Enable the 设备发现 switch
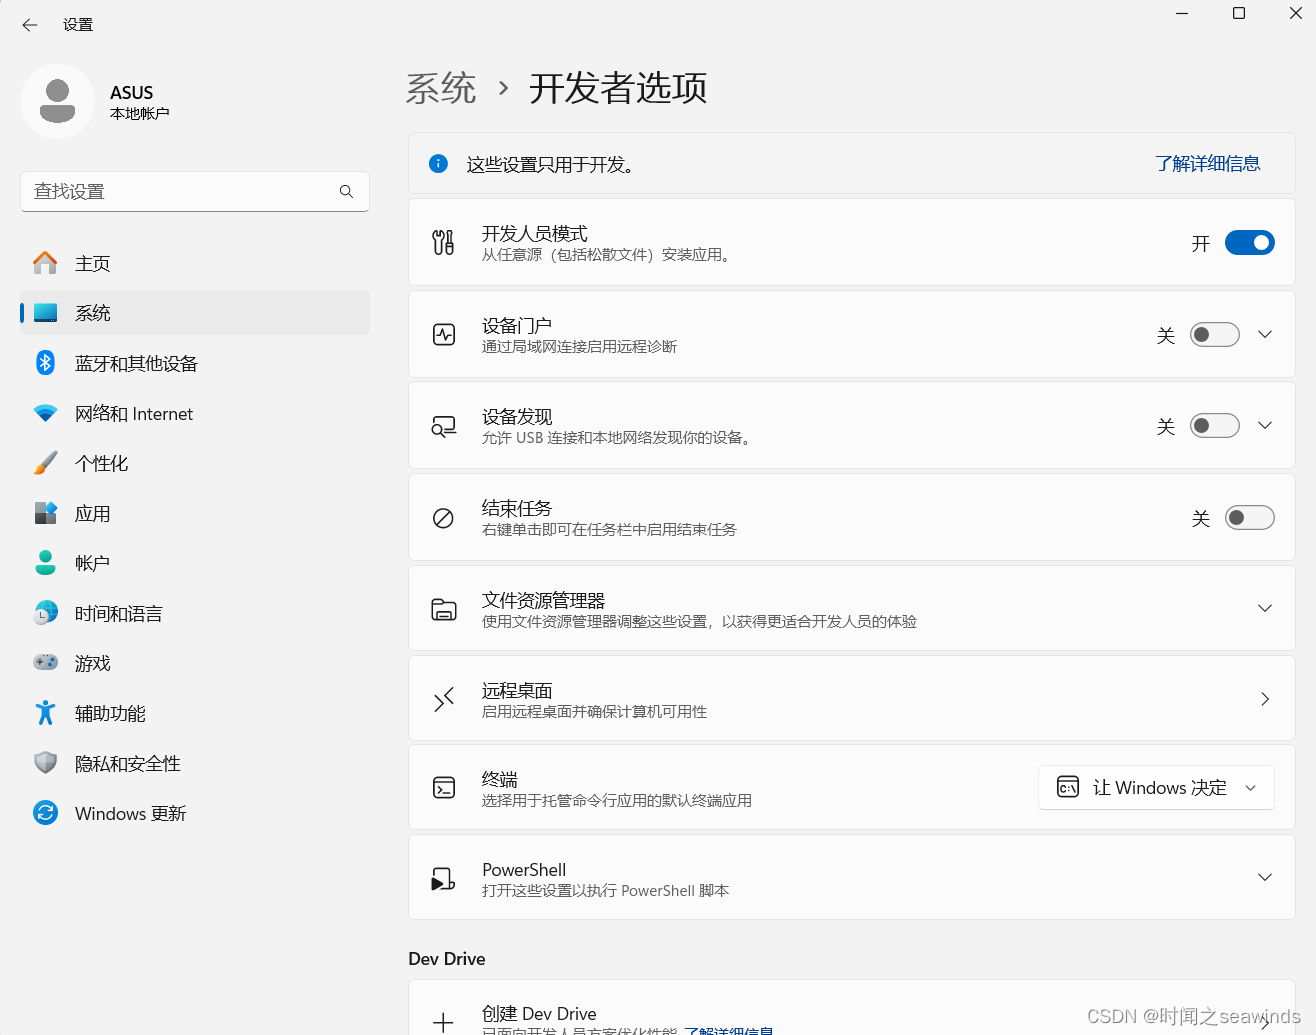 click(1214, 425)
